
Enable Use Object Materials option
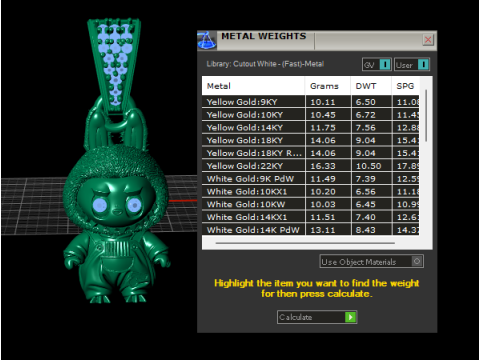tap(371, 261)
